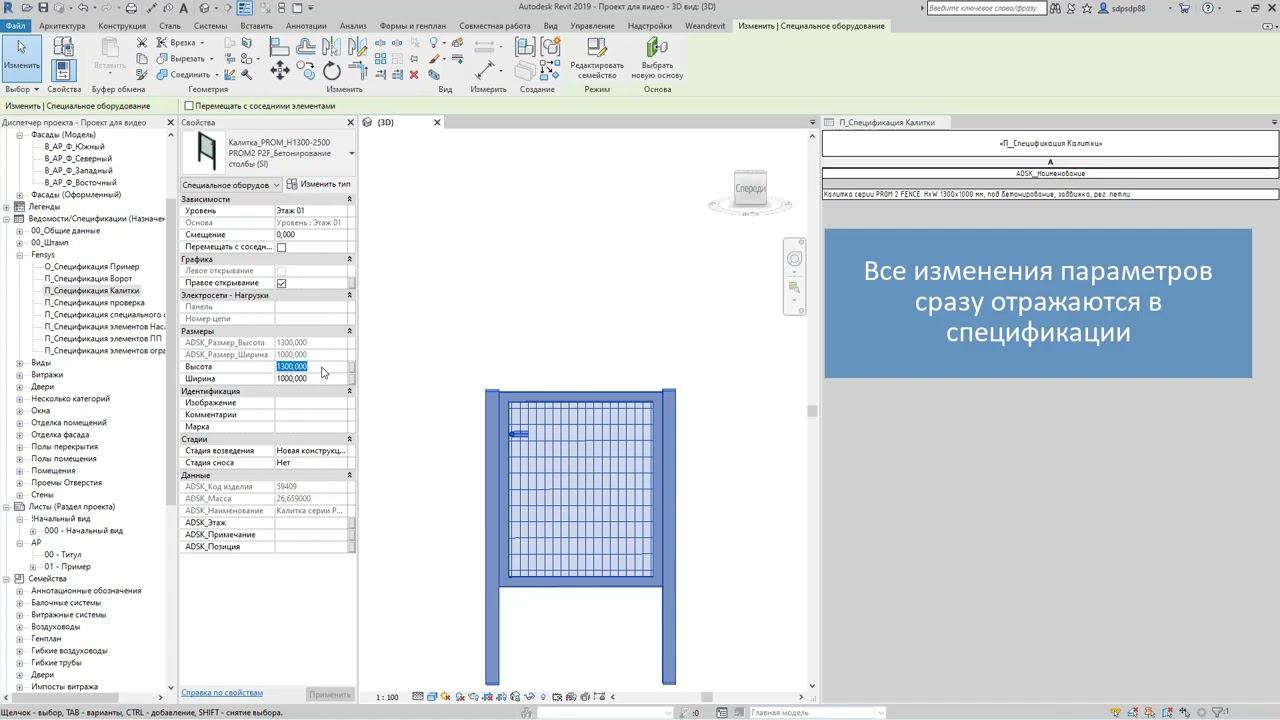Close the Диспетчер проекта panel
This screenshot has width=1280, height=720.
(x=170, y=122)
